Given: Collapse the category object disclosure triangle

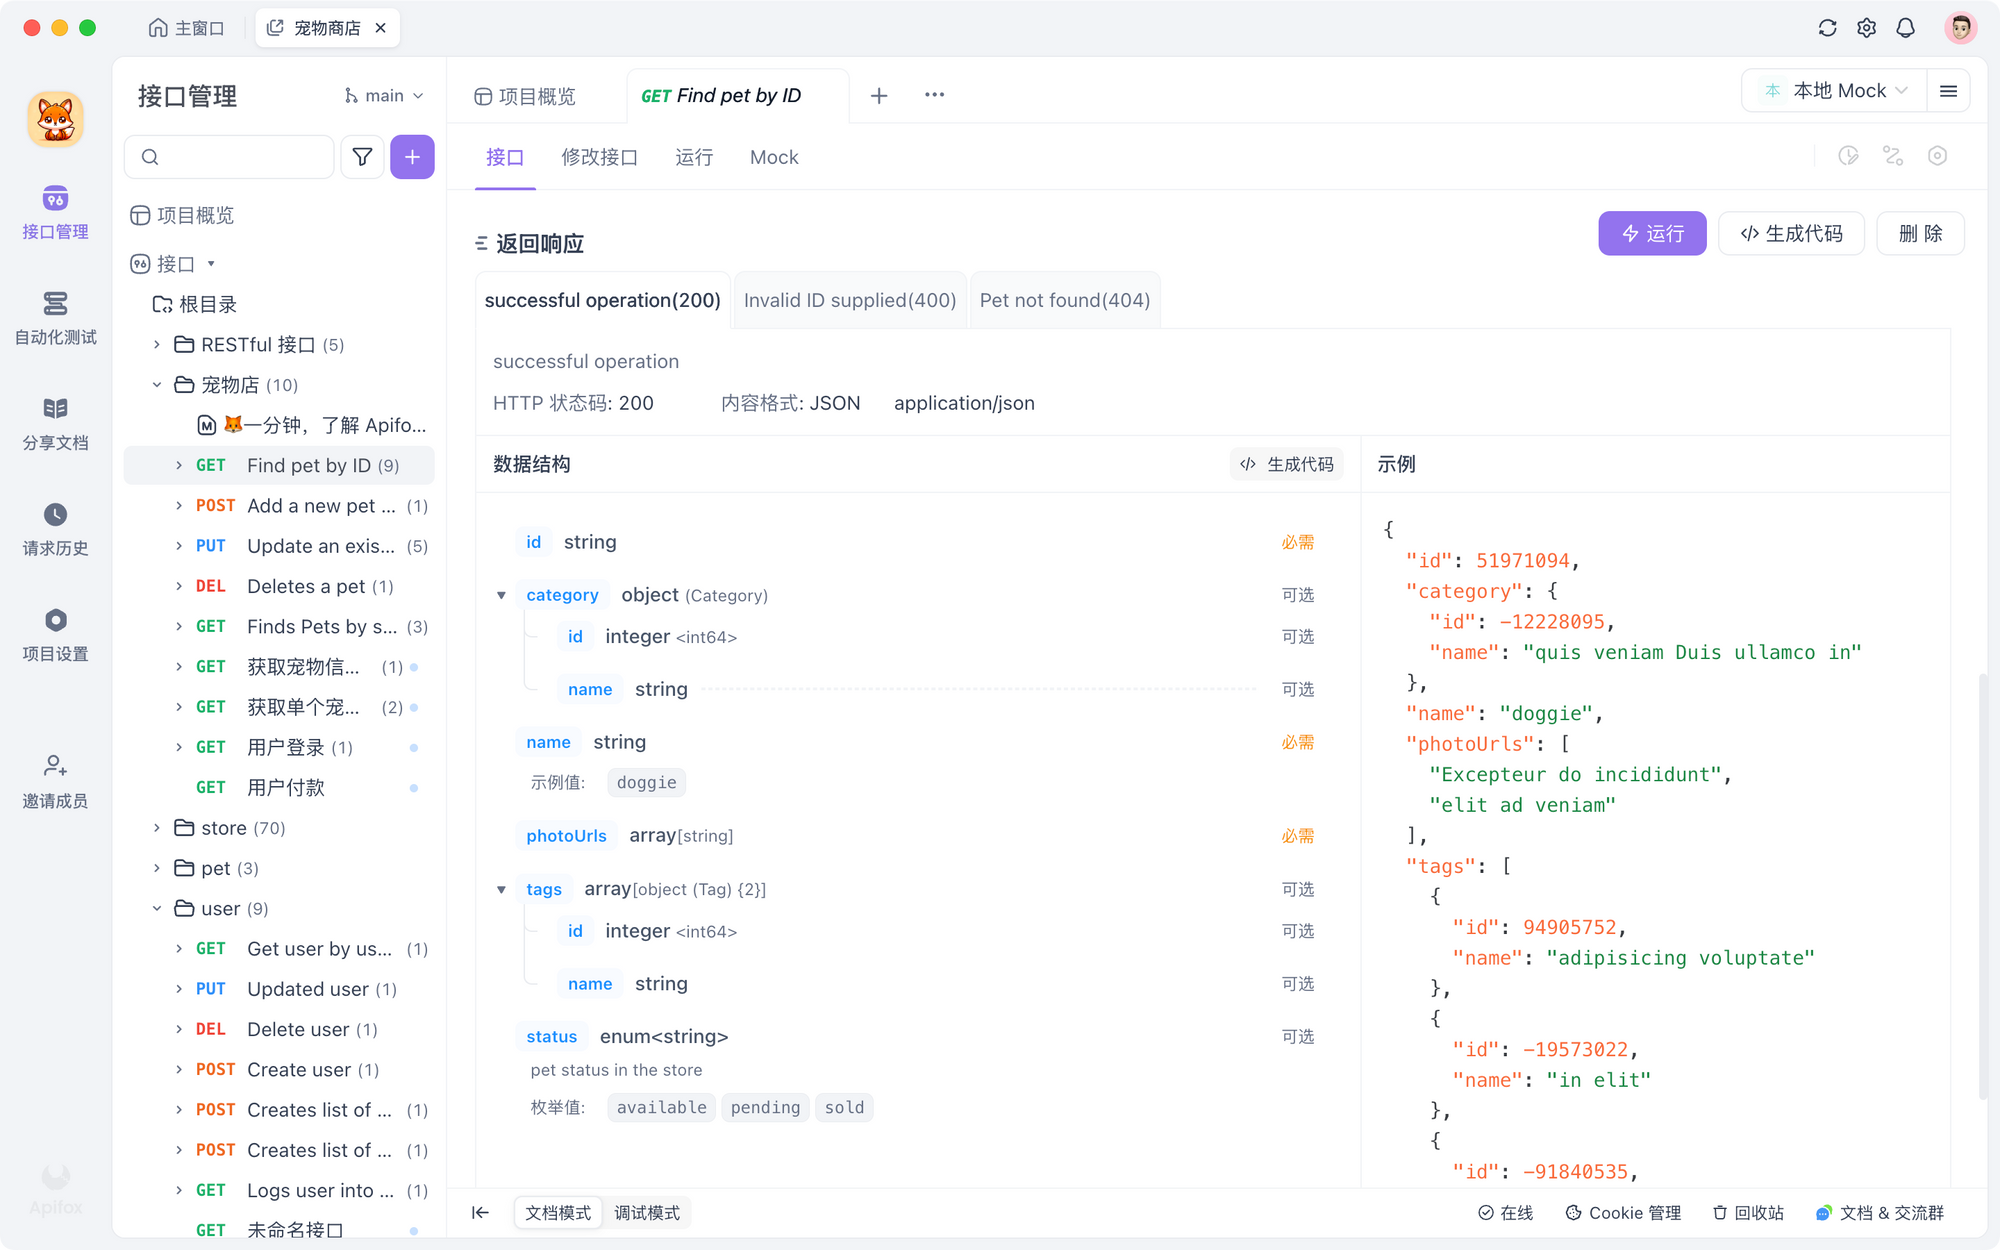Looking at the screenshot, I should (x=502, y=594).
